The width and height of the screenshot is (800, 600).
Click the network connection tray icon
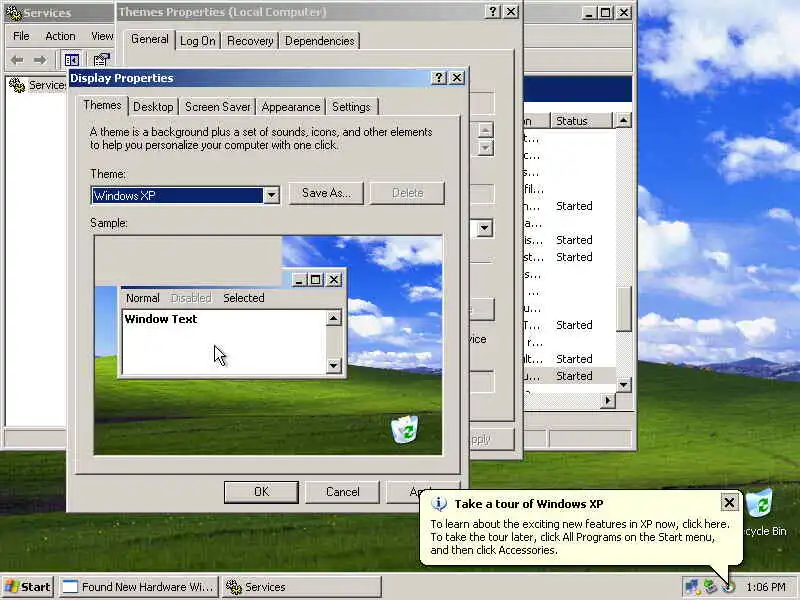(x=692, y=587)
